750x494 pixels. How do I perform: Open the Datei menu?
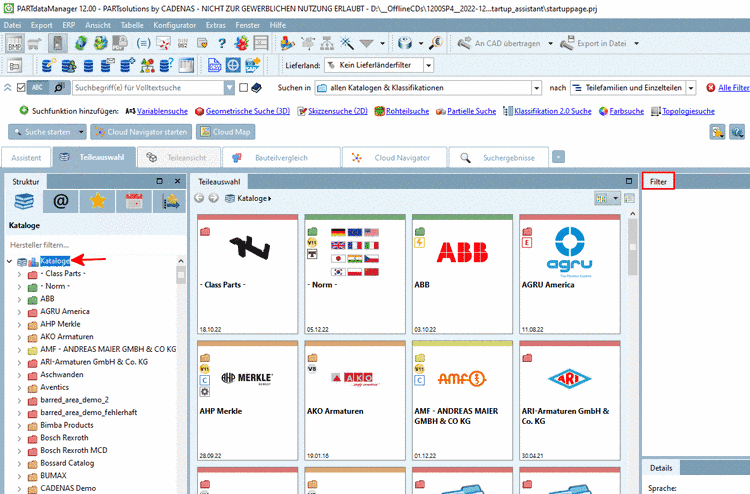(x=12, y=25)
